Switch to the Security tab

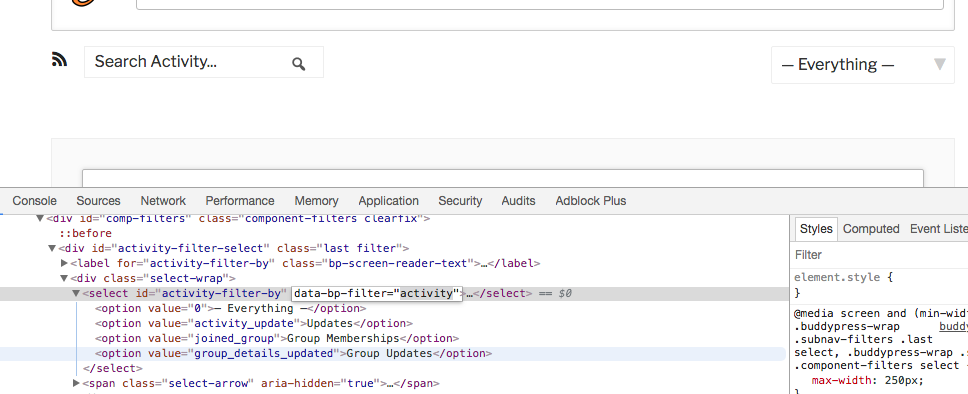coord(460,201)
